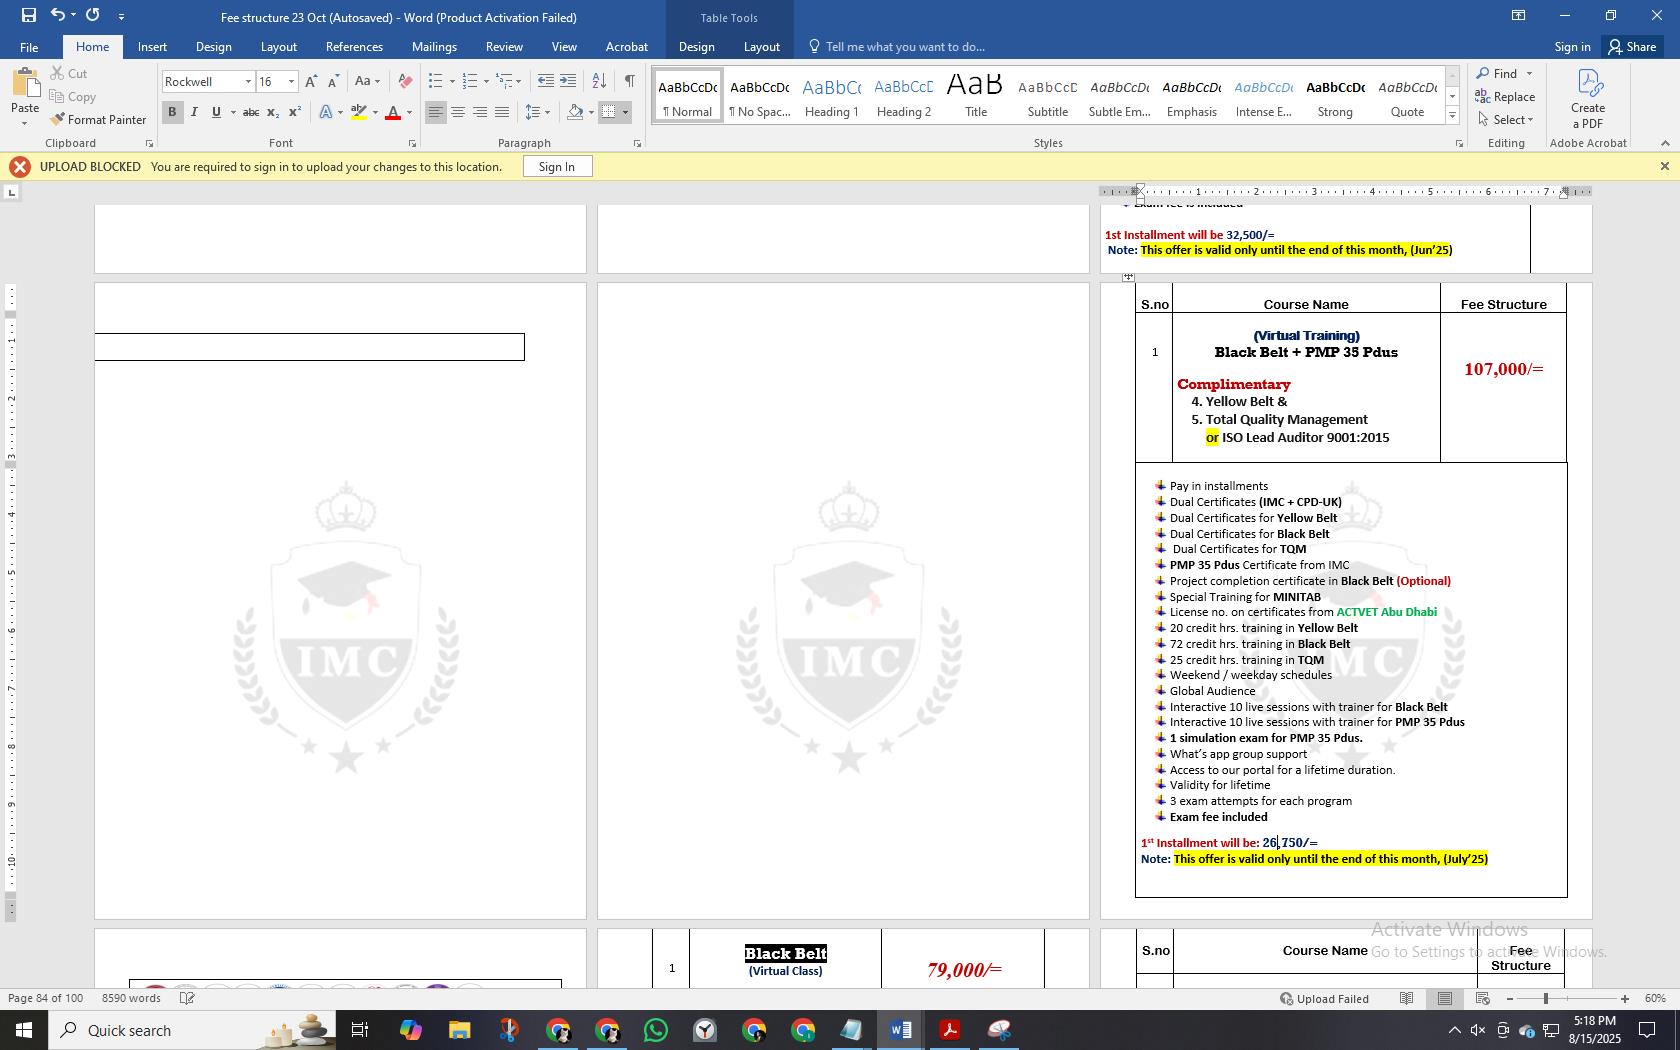Apply subscript formatting

[x=273, y=112]
